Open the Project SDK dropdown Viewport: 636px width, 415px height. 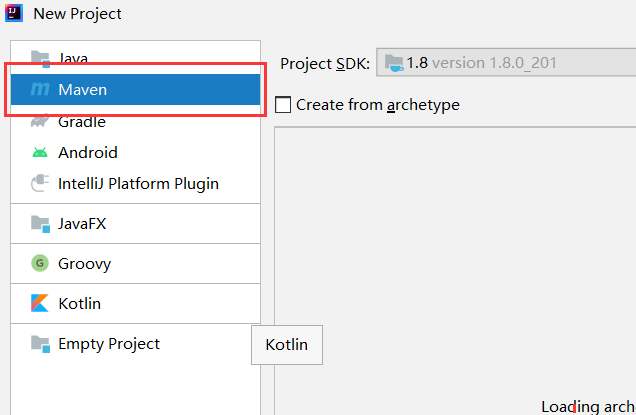(506, 62)
